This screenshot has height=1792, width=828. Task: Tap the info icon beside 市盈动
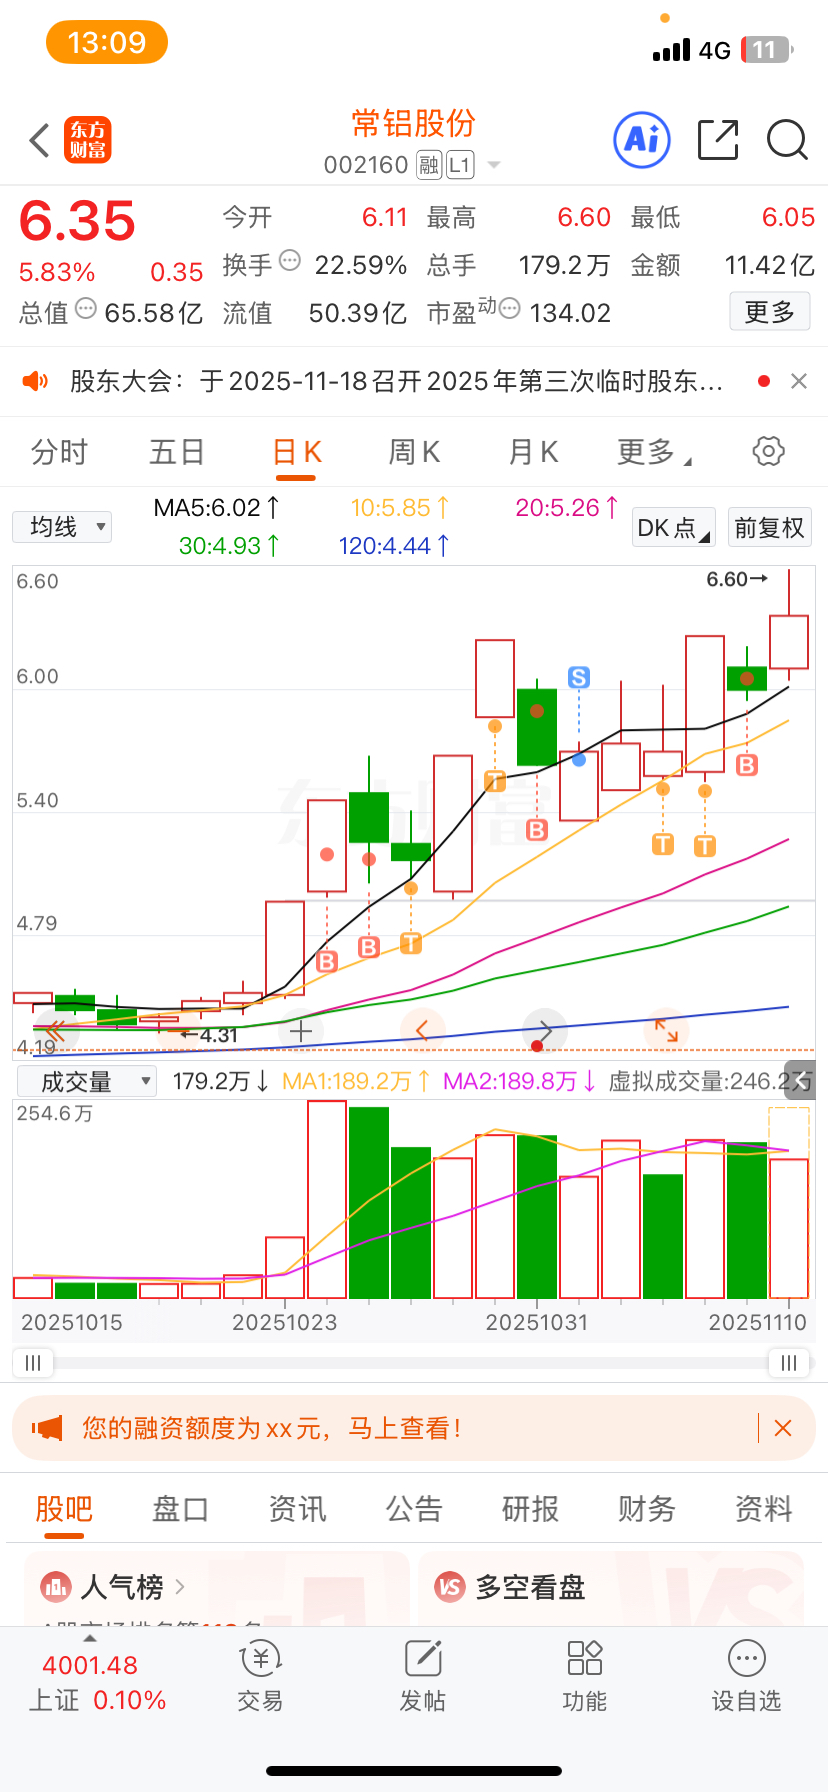pos(509,309)
